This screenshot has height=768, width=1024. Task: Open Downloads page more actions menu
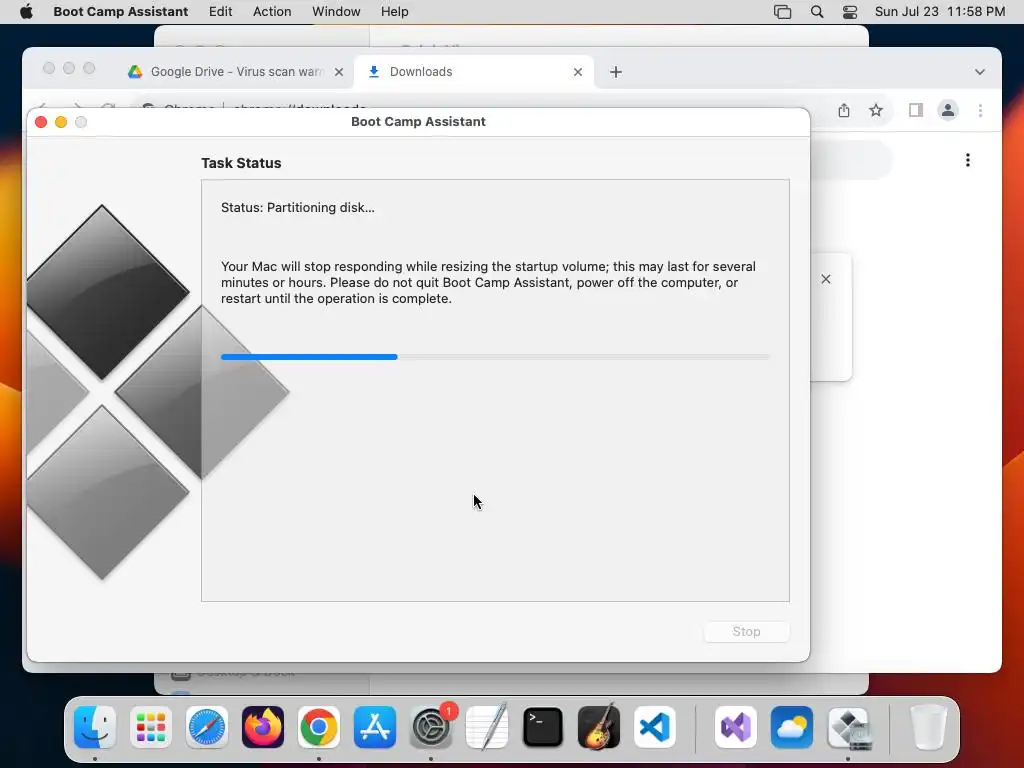tap(967, 160)
